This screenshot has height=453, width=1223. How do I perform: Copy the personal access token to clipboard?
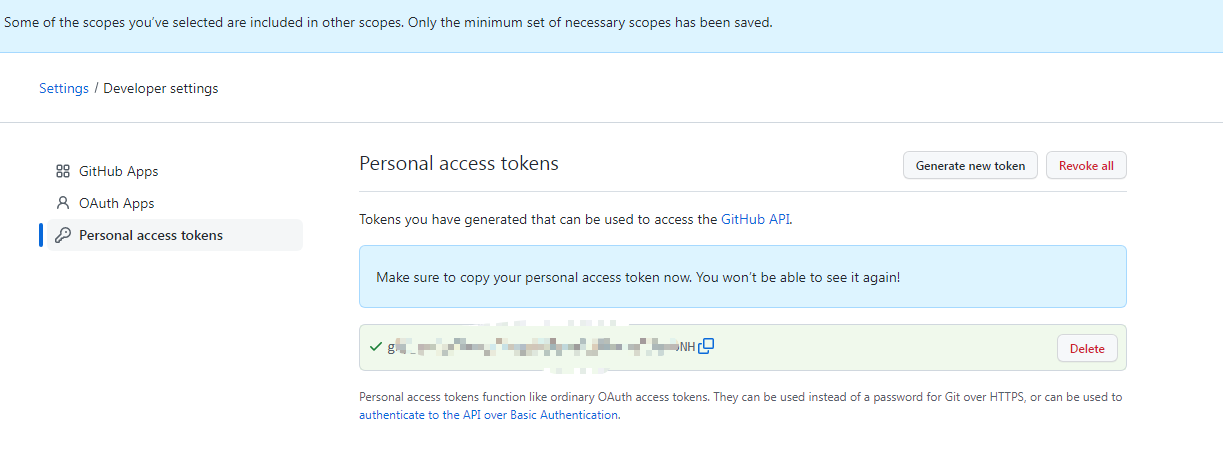point(706,346)
